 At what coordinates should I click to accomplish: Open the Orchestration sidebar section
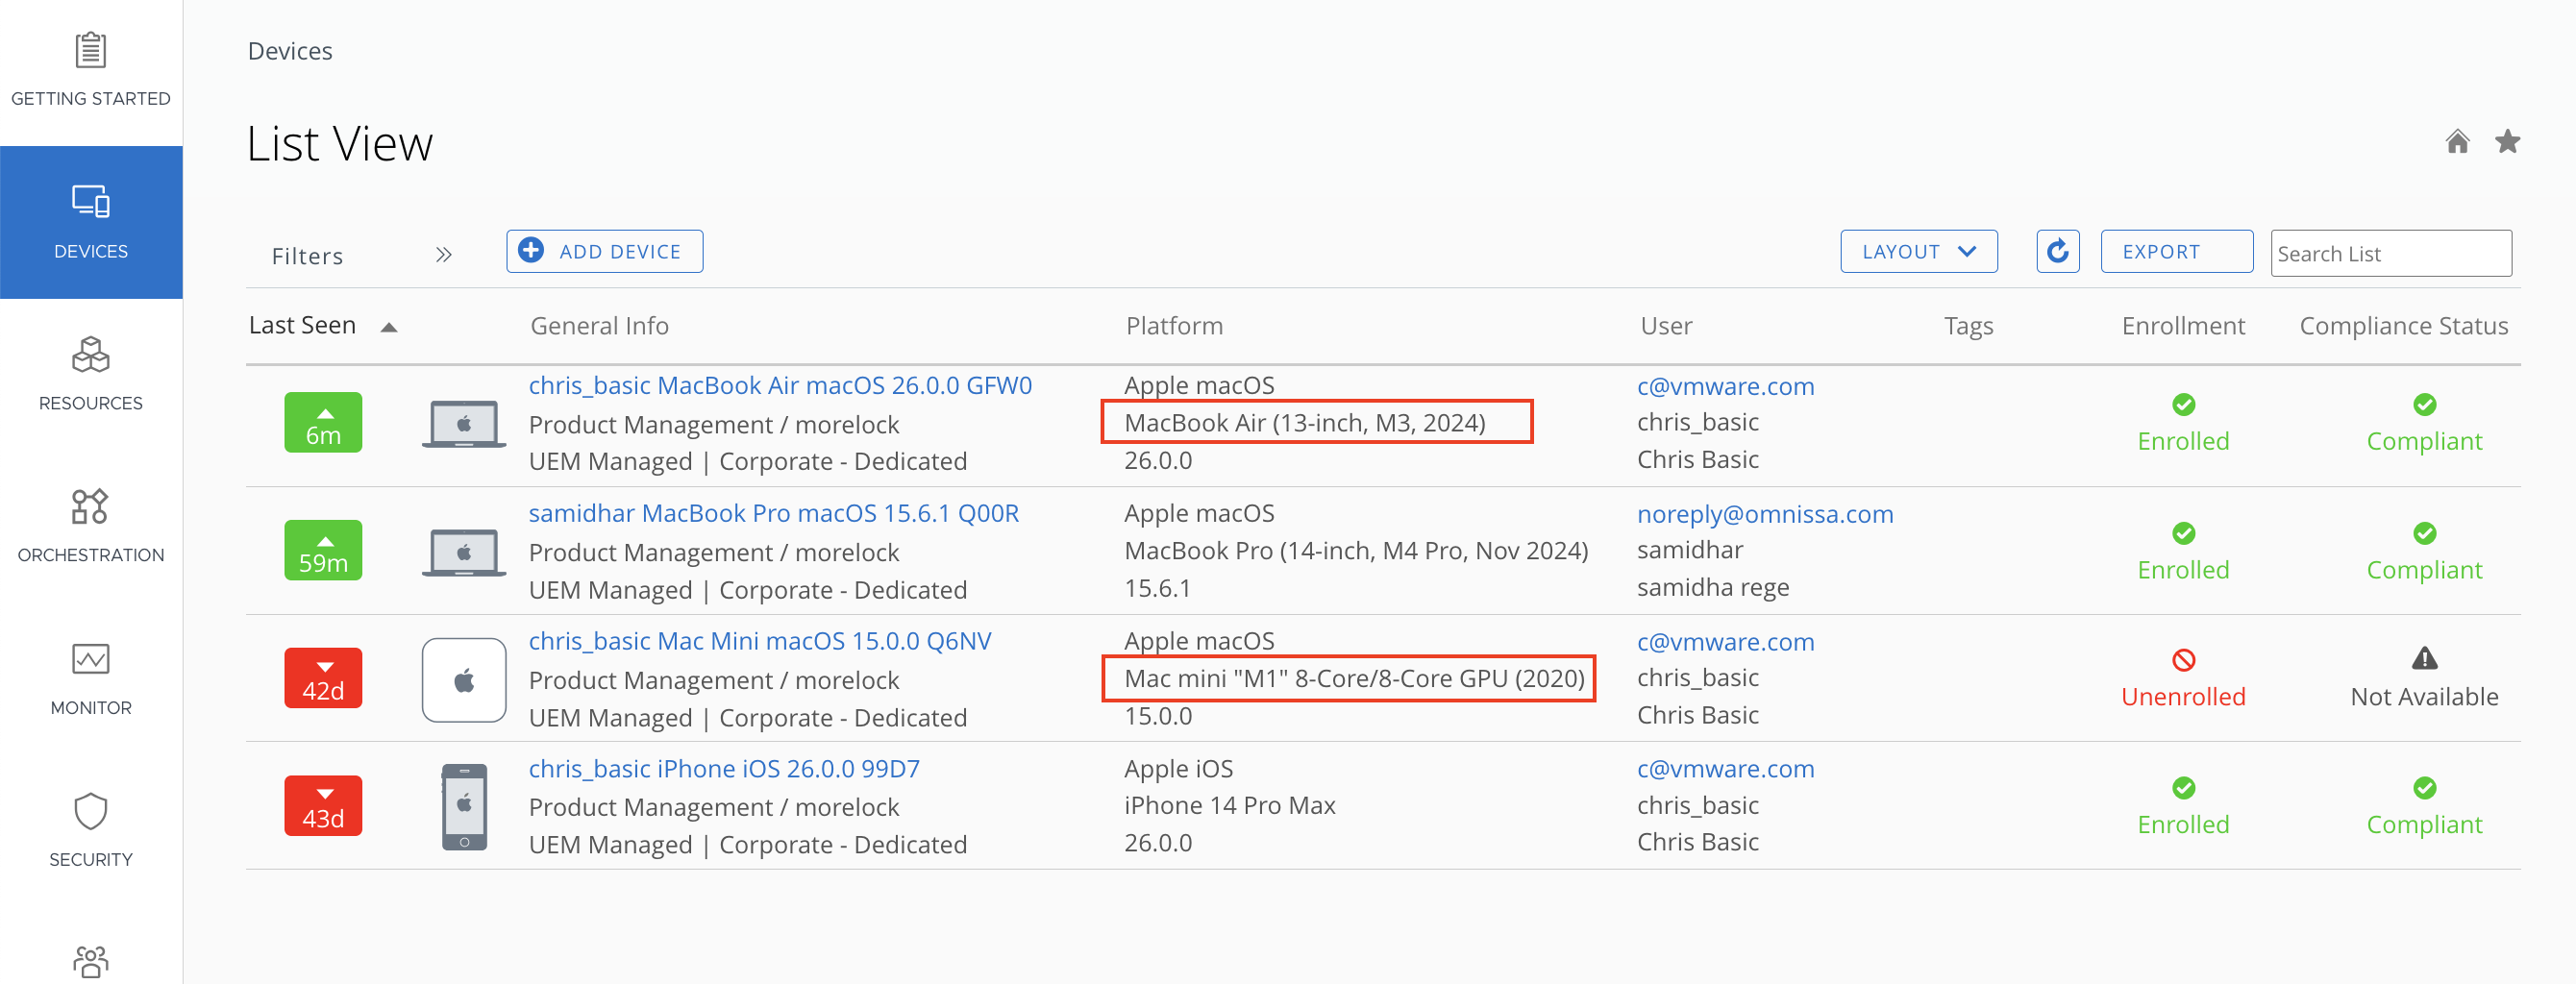(91, 526)
